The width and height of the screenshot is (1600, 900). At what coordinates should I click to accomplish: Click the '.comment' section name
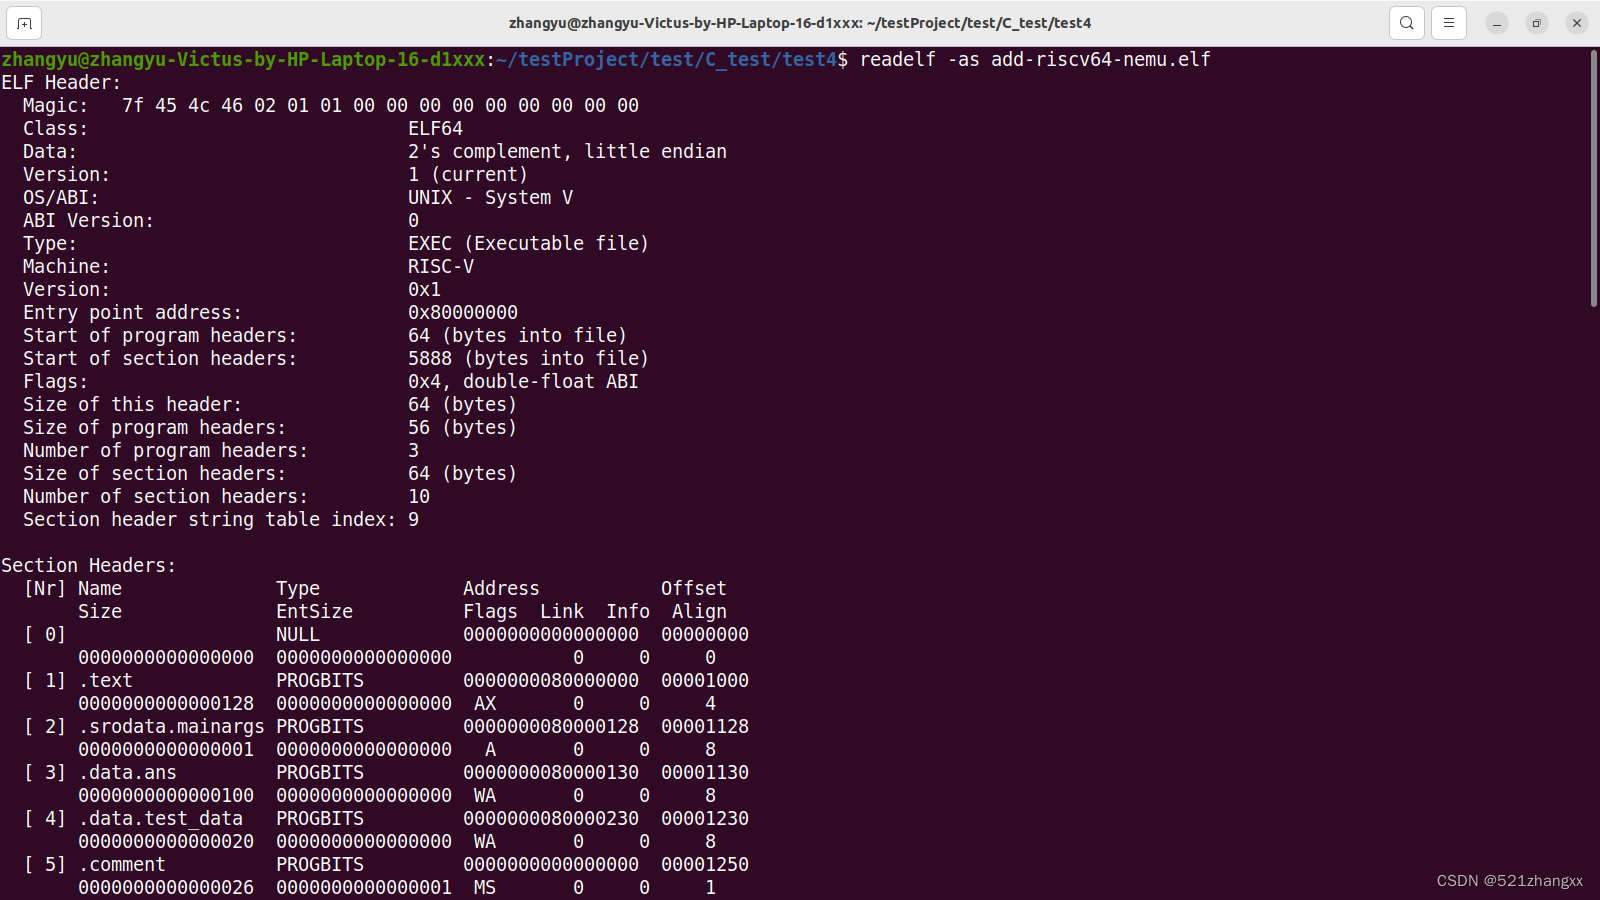coord(122,864)
